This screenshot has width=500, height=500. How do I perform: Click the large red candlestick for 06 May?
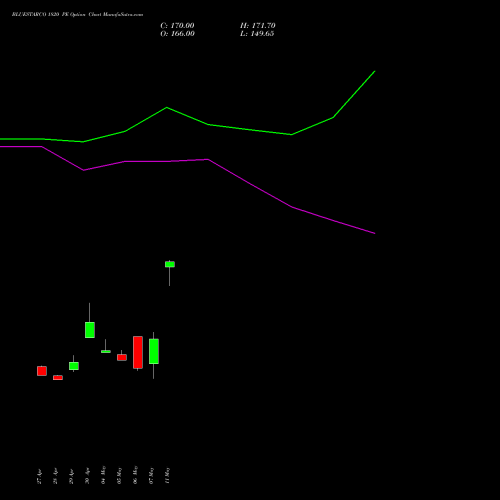[138, 352]
